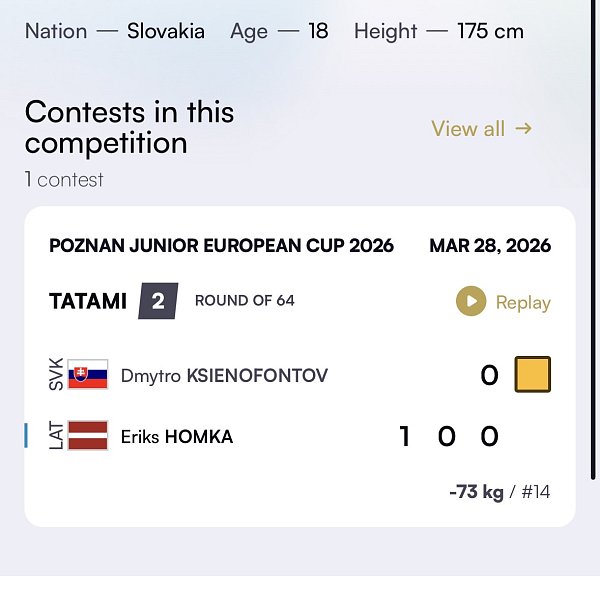600x604 pixels.
Task: Open Dmytro KSIENOFONTOV's profile name
Action: [224, 376]
